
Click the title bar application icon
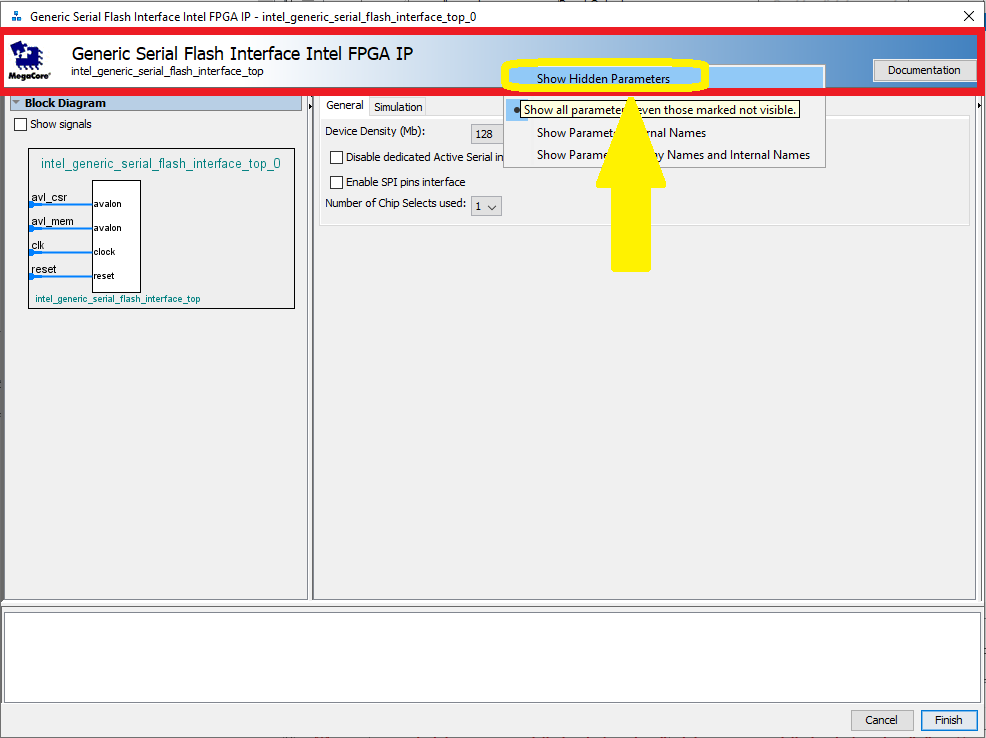[16, 16]
